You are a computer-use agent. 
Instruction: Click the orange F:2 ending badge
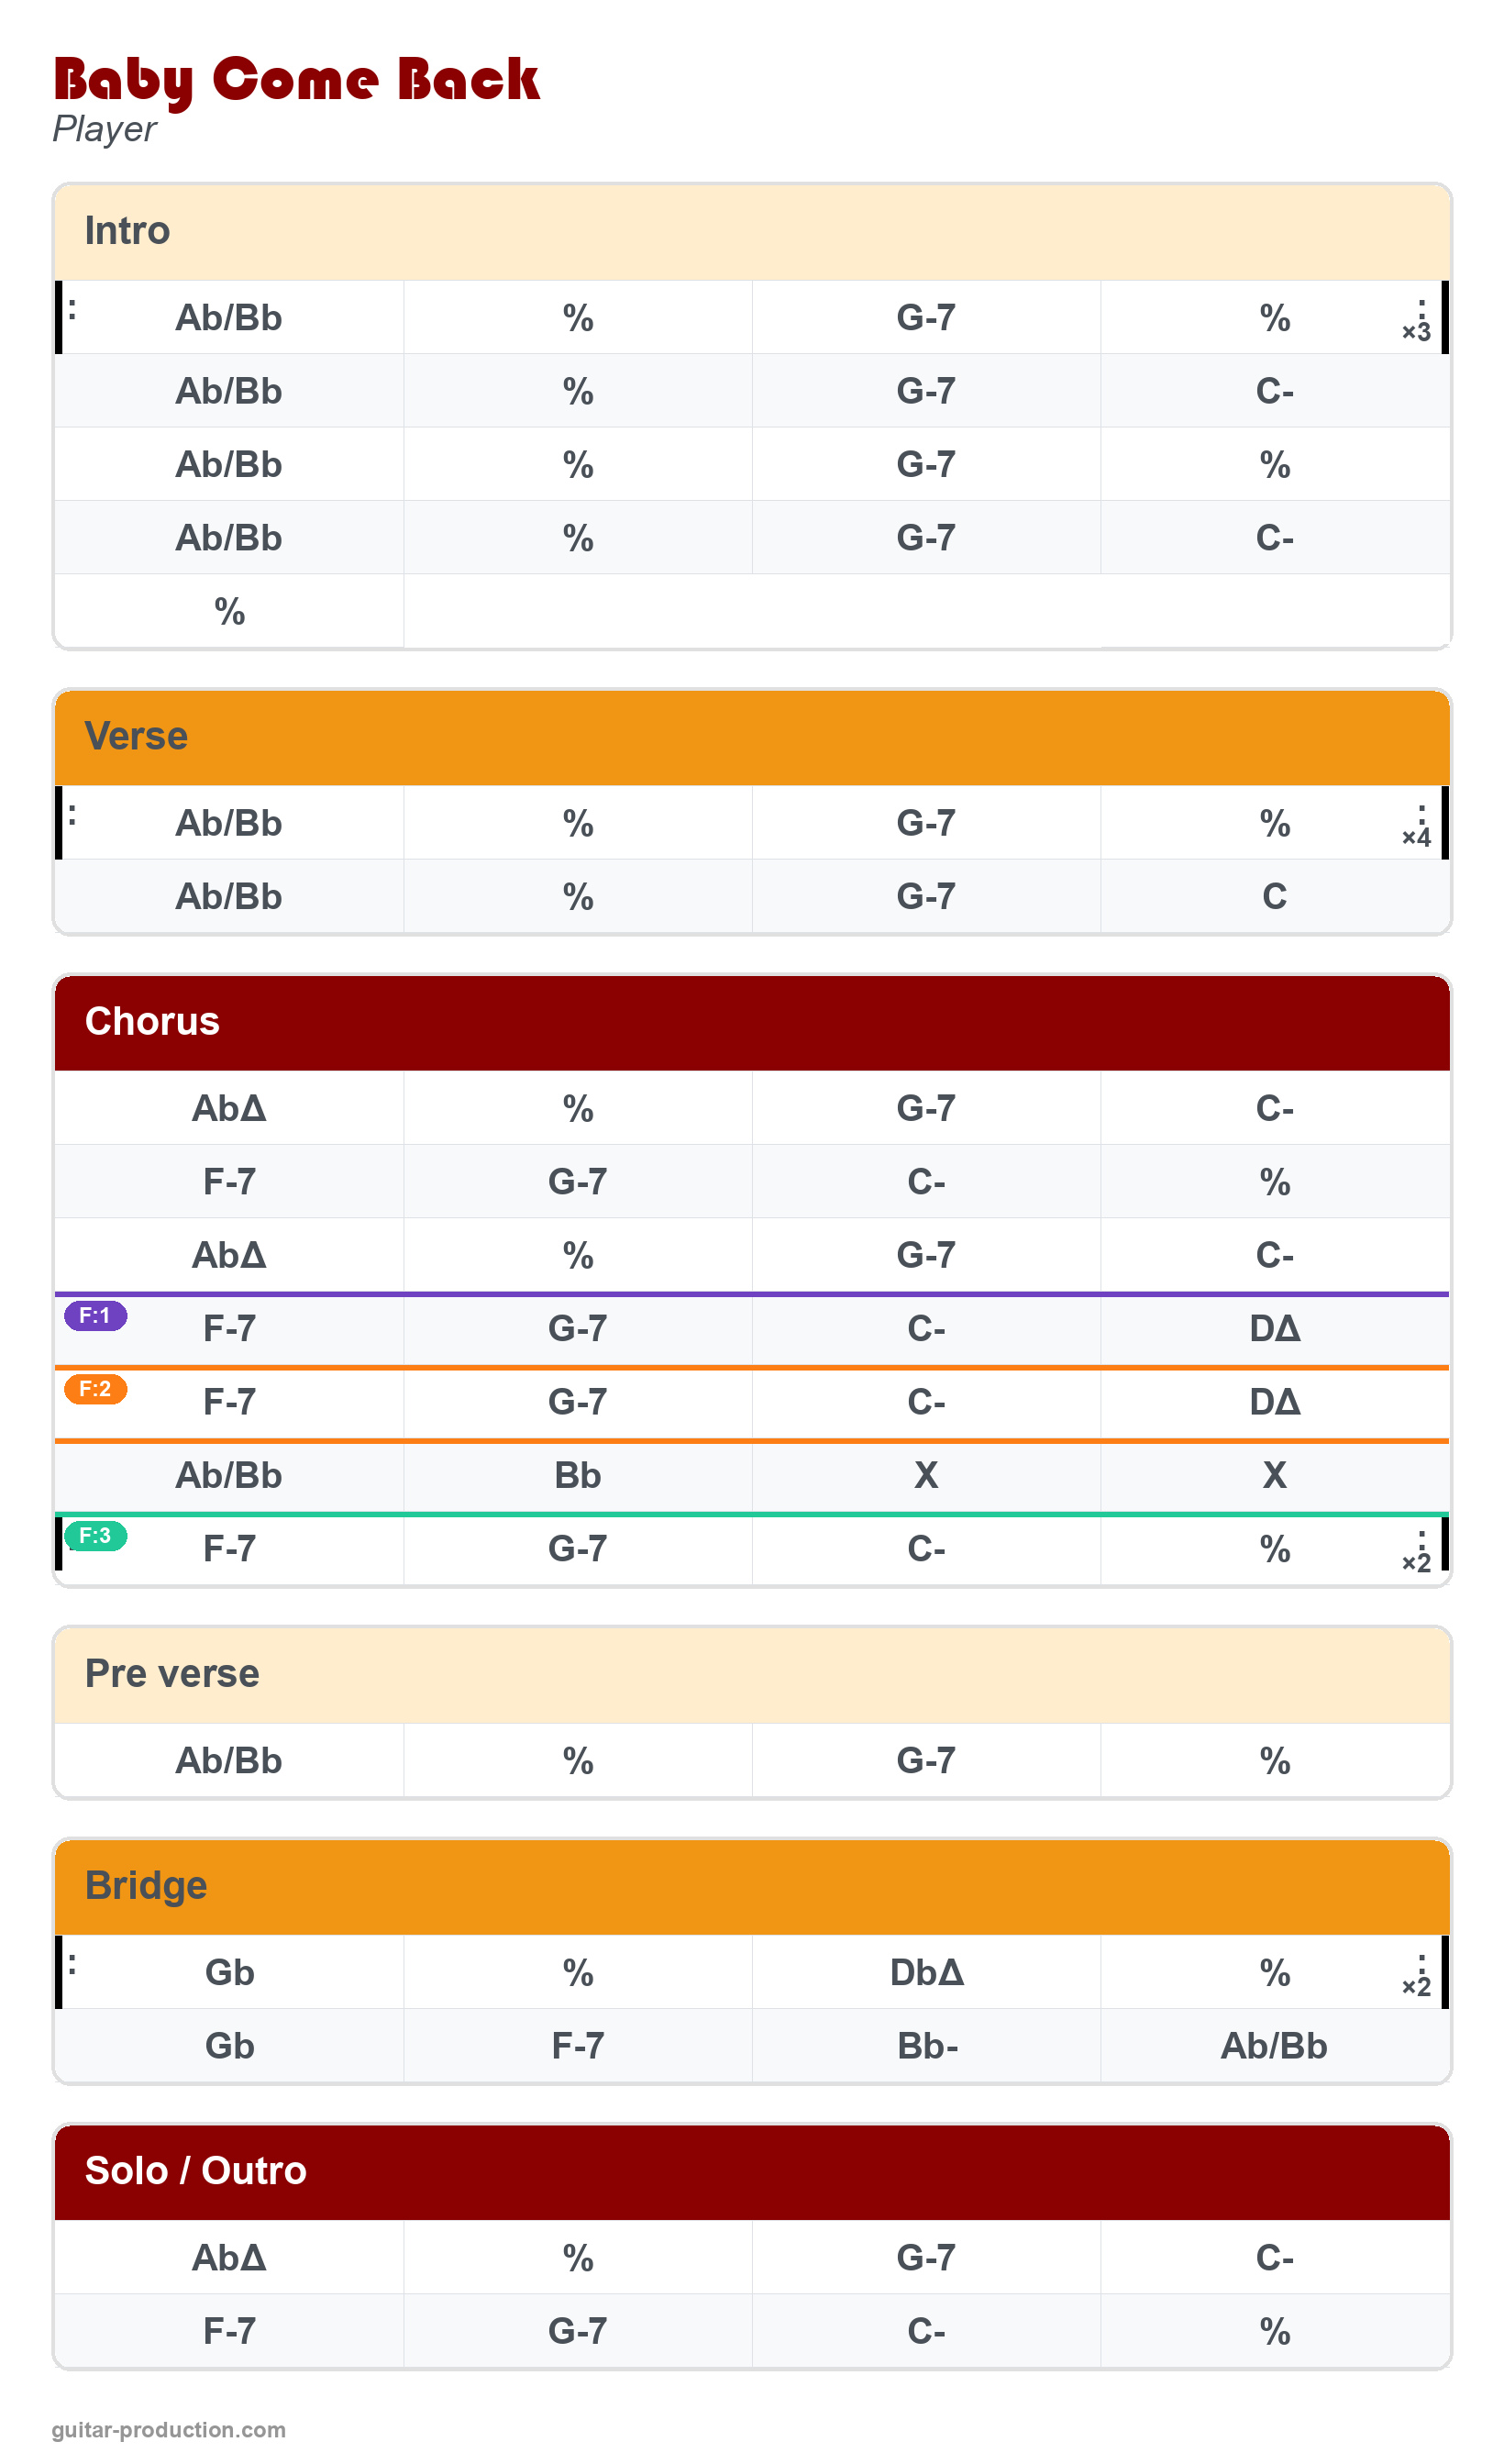coord(95,1388)
